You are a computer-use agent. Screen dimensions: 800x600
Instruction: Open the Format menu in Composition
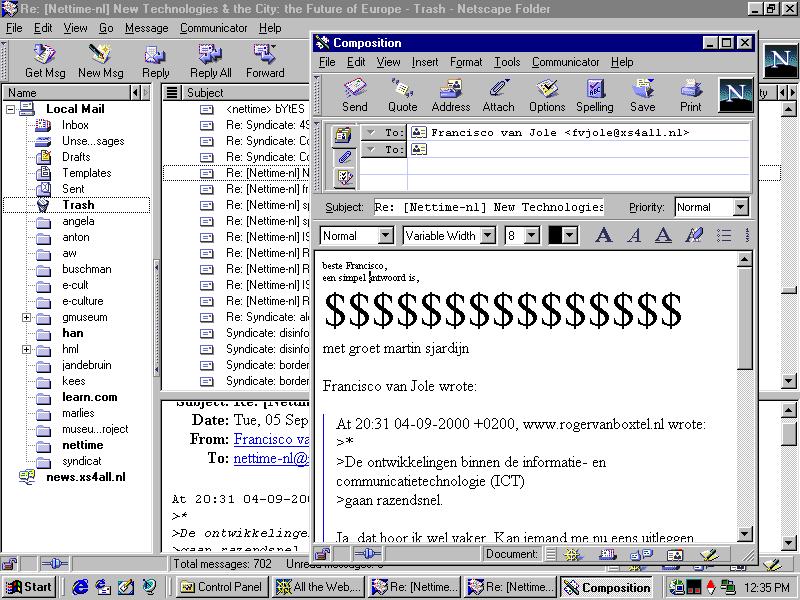[465, 62]
